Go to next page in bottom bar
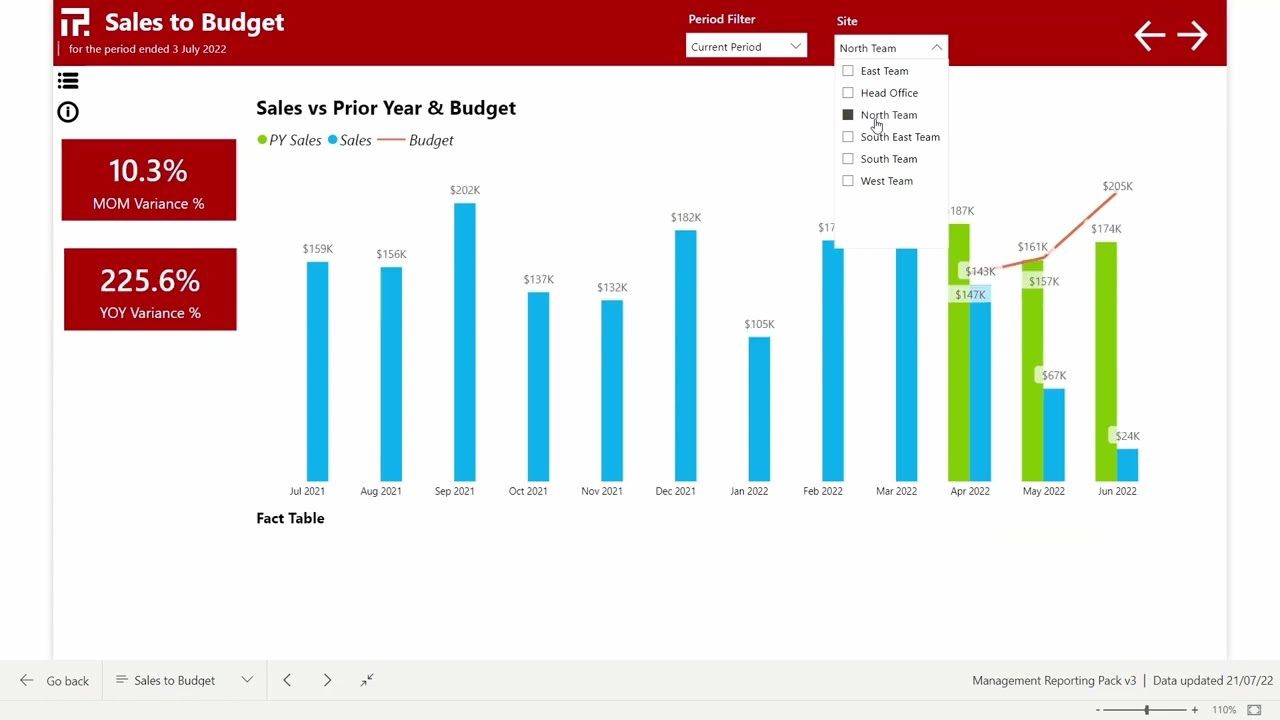 click(327, 681)
